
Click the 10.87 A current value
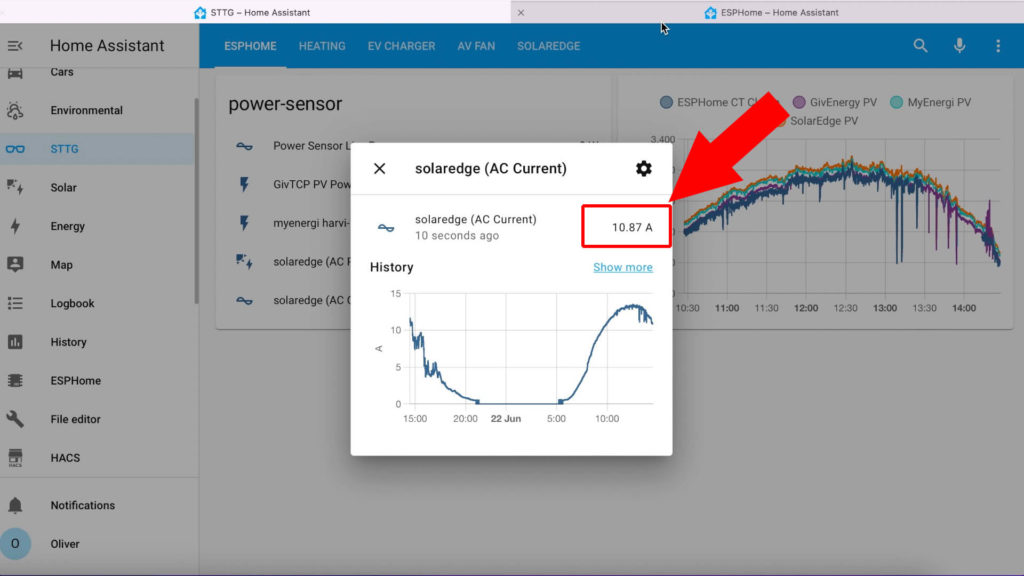tap(632, 227)
